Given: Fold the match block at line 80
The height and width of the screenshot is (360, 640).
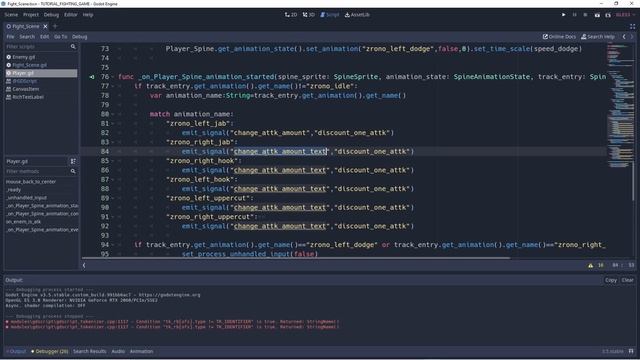Looking at the screenshot, I should click(113, 114).
